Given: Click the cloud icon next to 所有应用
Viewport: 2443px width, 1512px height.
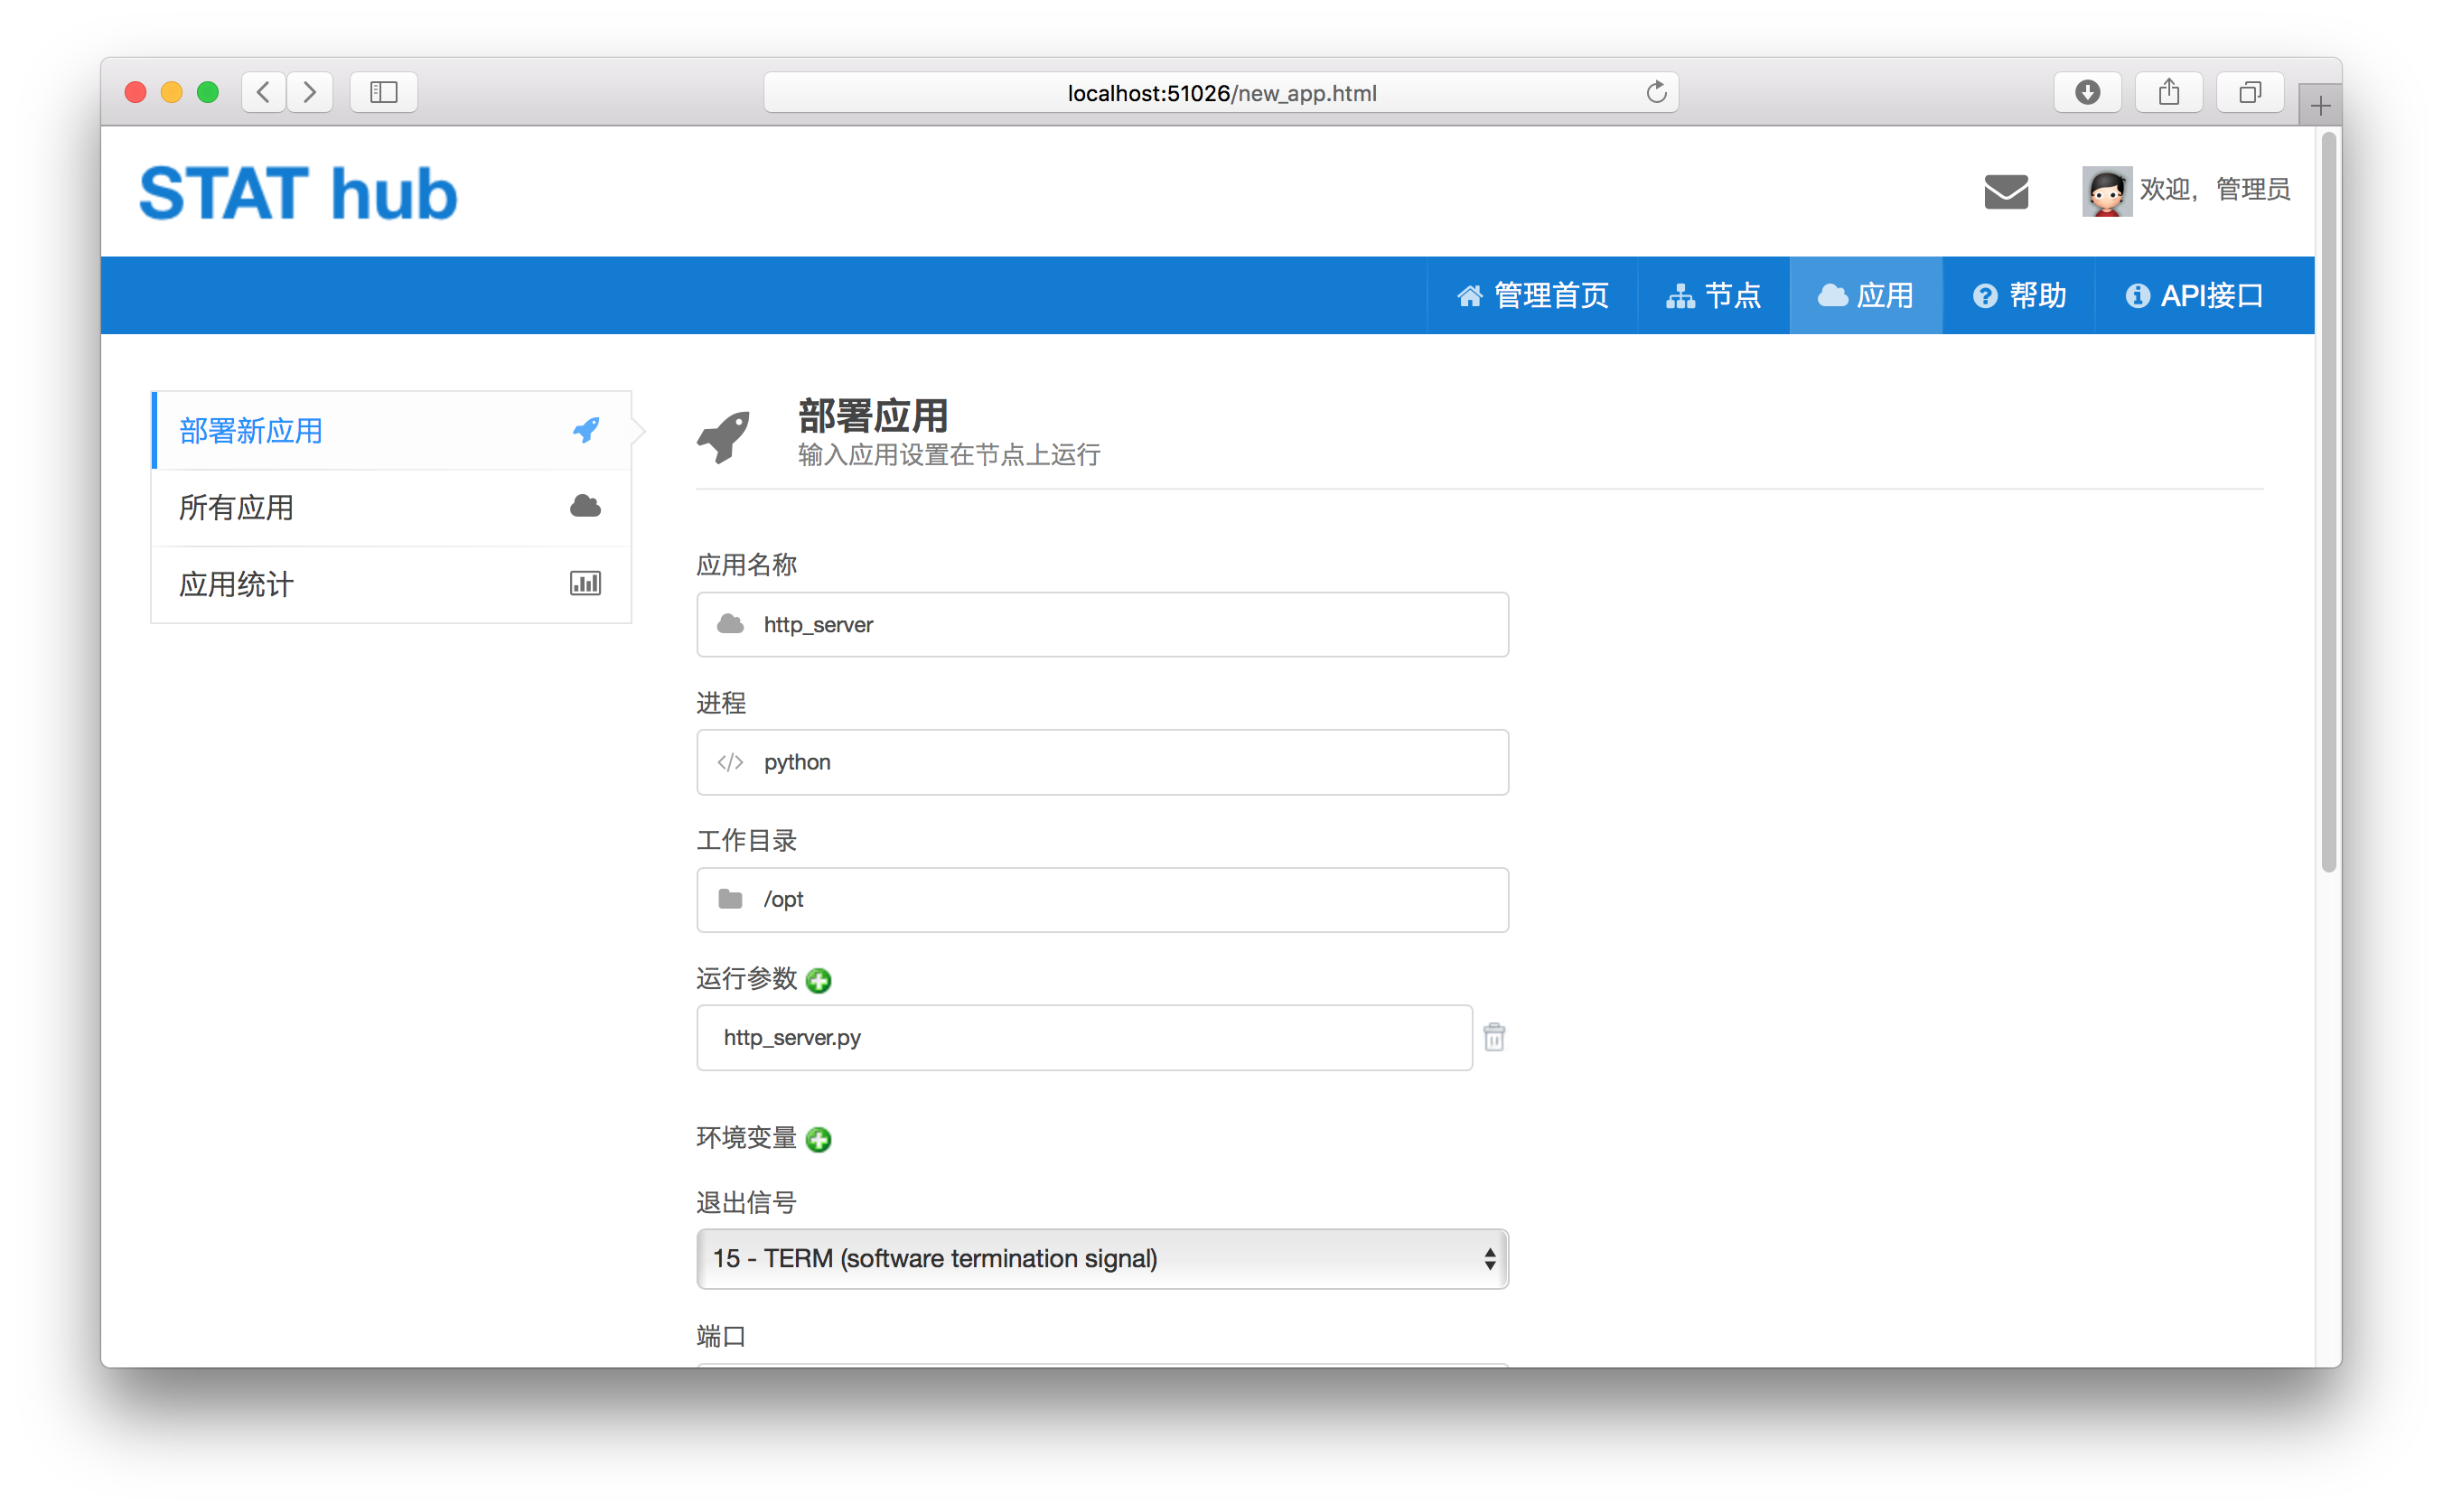Looking at the screenshot, I should coord(585,506).
